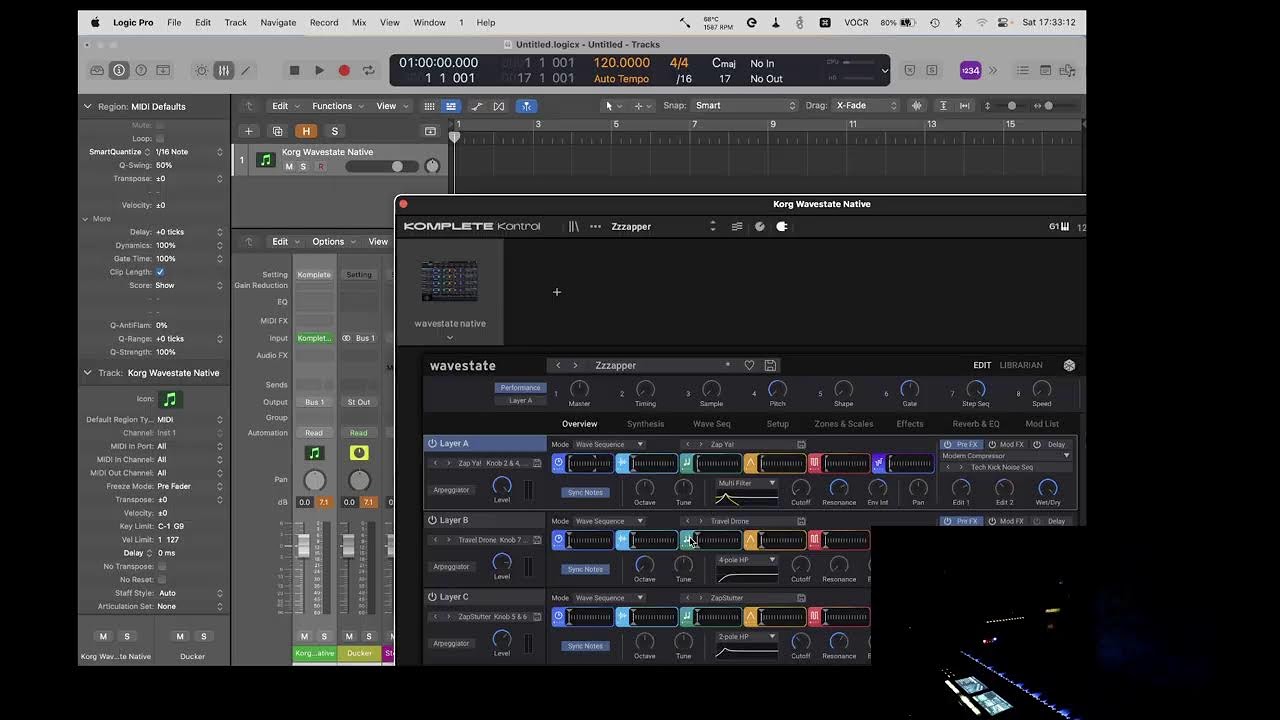Image resolution: width=1280 pixels, height=720 pixels.
Task: Switch to the Synthesis tab in Wavestate
Action: [645, 424]
